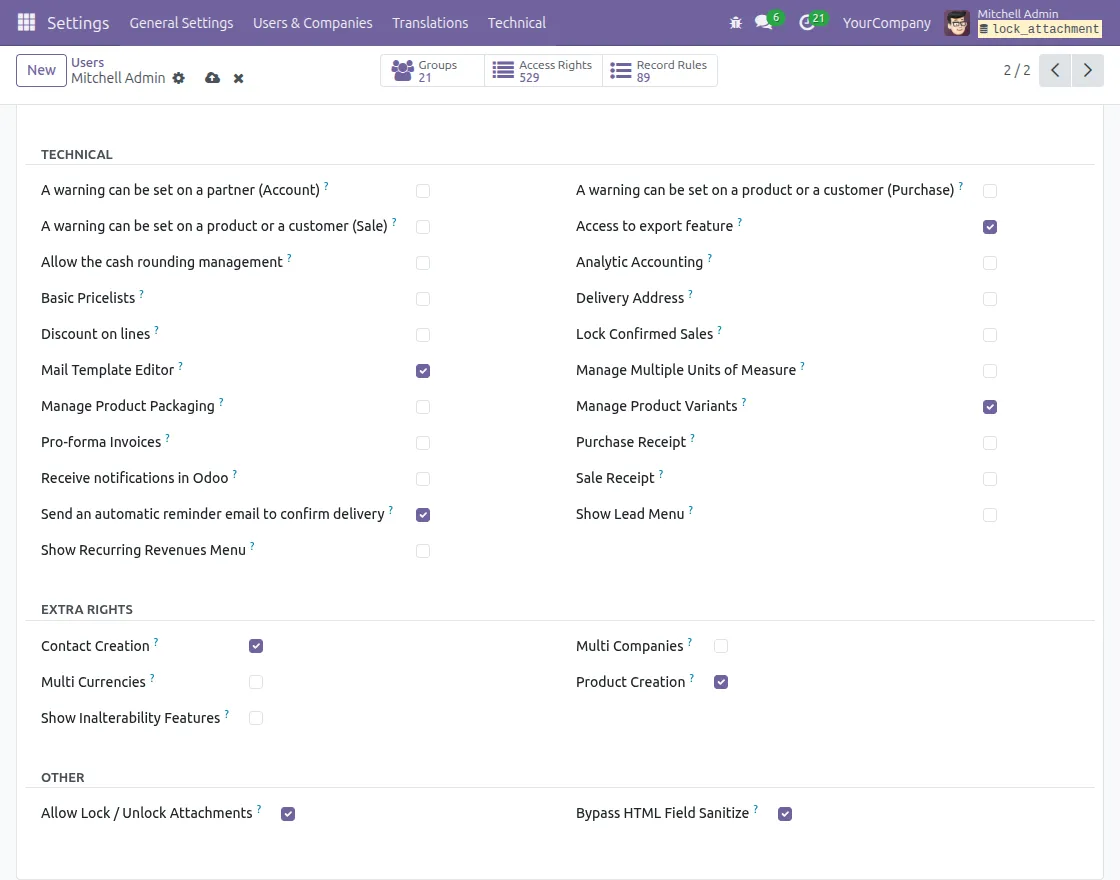1120x880 pixels.
Task: Open the Groups 21 stat button
Action: (432, 71)
